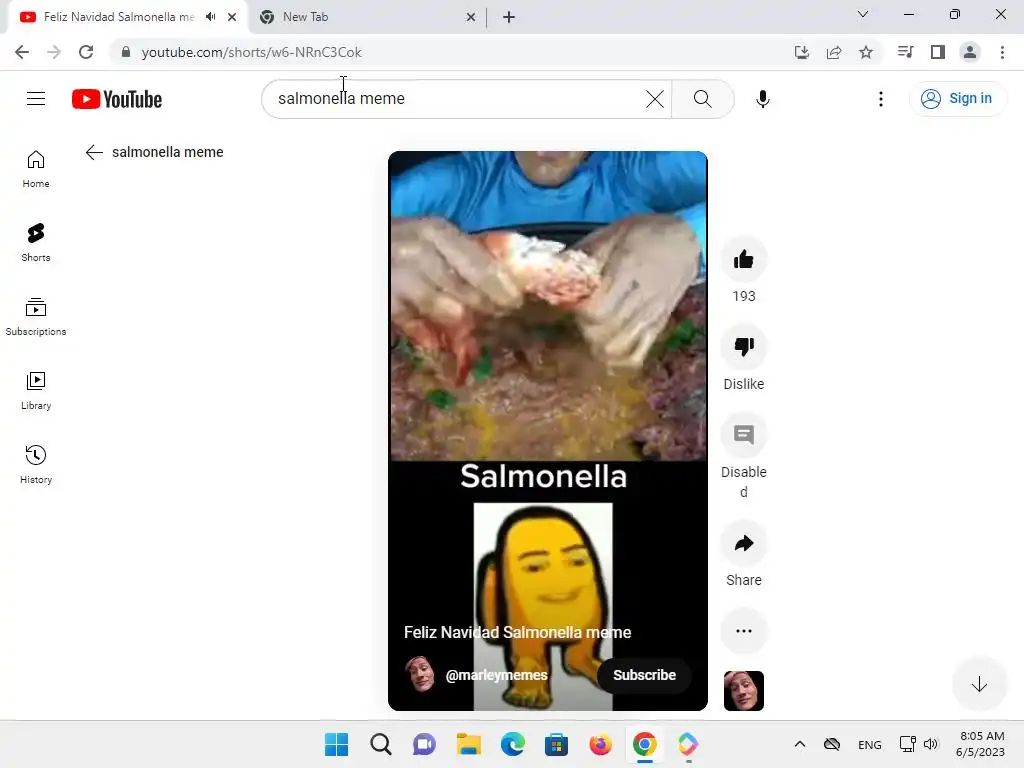Open Home in the sidebar
This screenshot has width=1024, height=768.
pos(36,168)
